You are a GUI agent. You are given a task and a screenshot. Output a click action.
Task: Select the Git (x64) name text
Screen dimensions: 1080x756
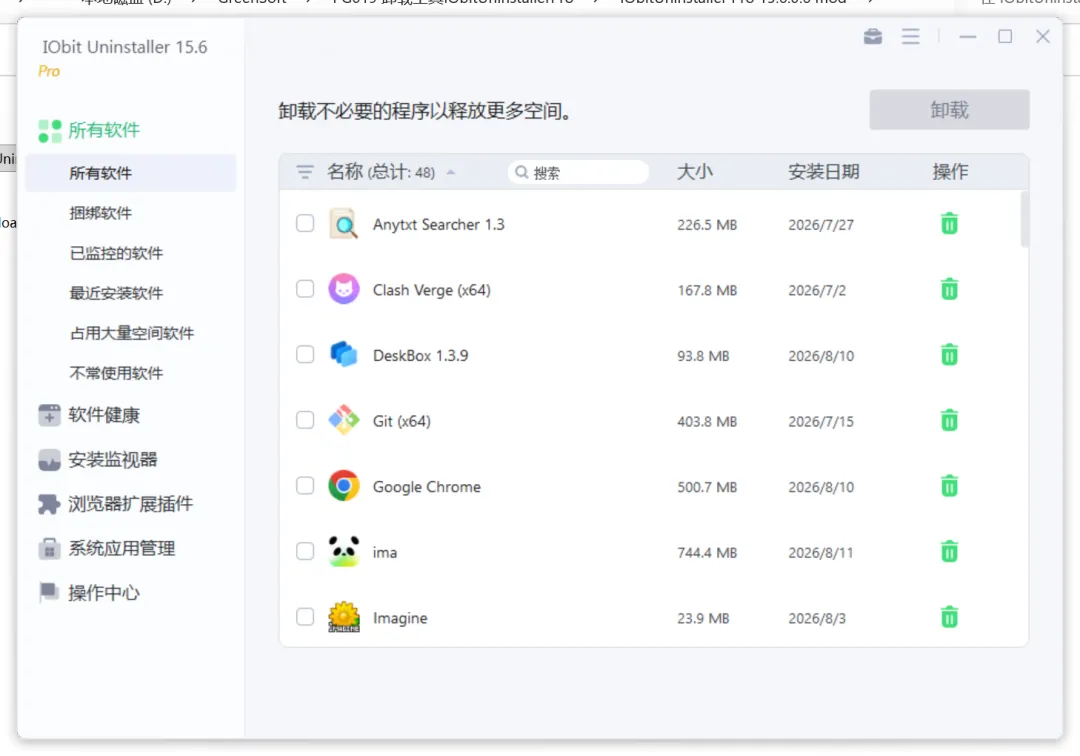(x=402, y=421)
